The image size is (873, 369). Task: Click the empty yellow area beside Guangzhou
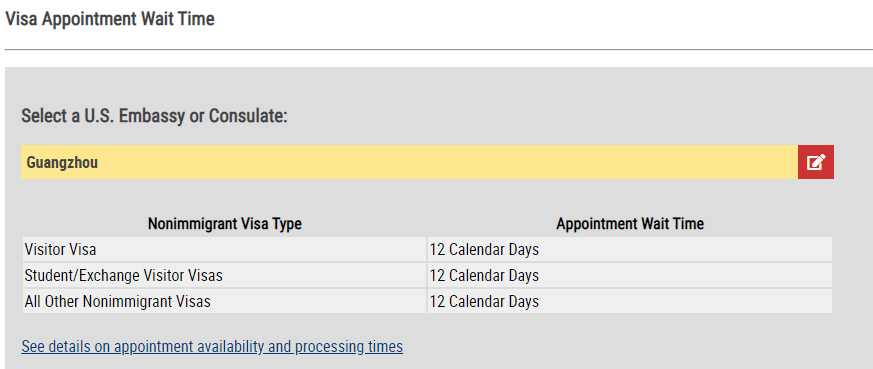(x=445, y=162)
